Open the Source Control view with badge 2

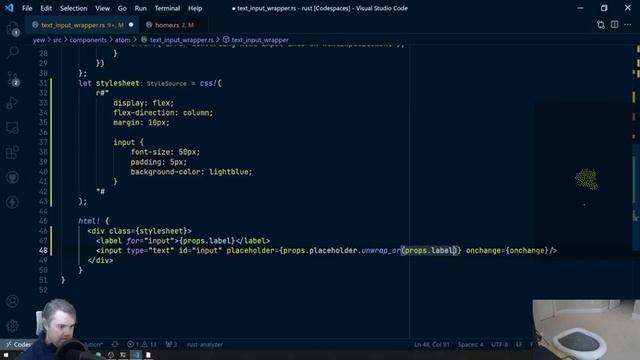pos(13,78)
